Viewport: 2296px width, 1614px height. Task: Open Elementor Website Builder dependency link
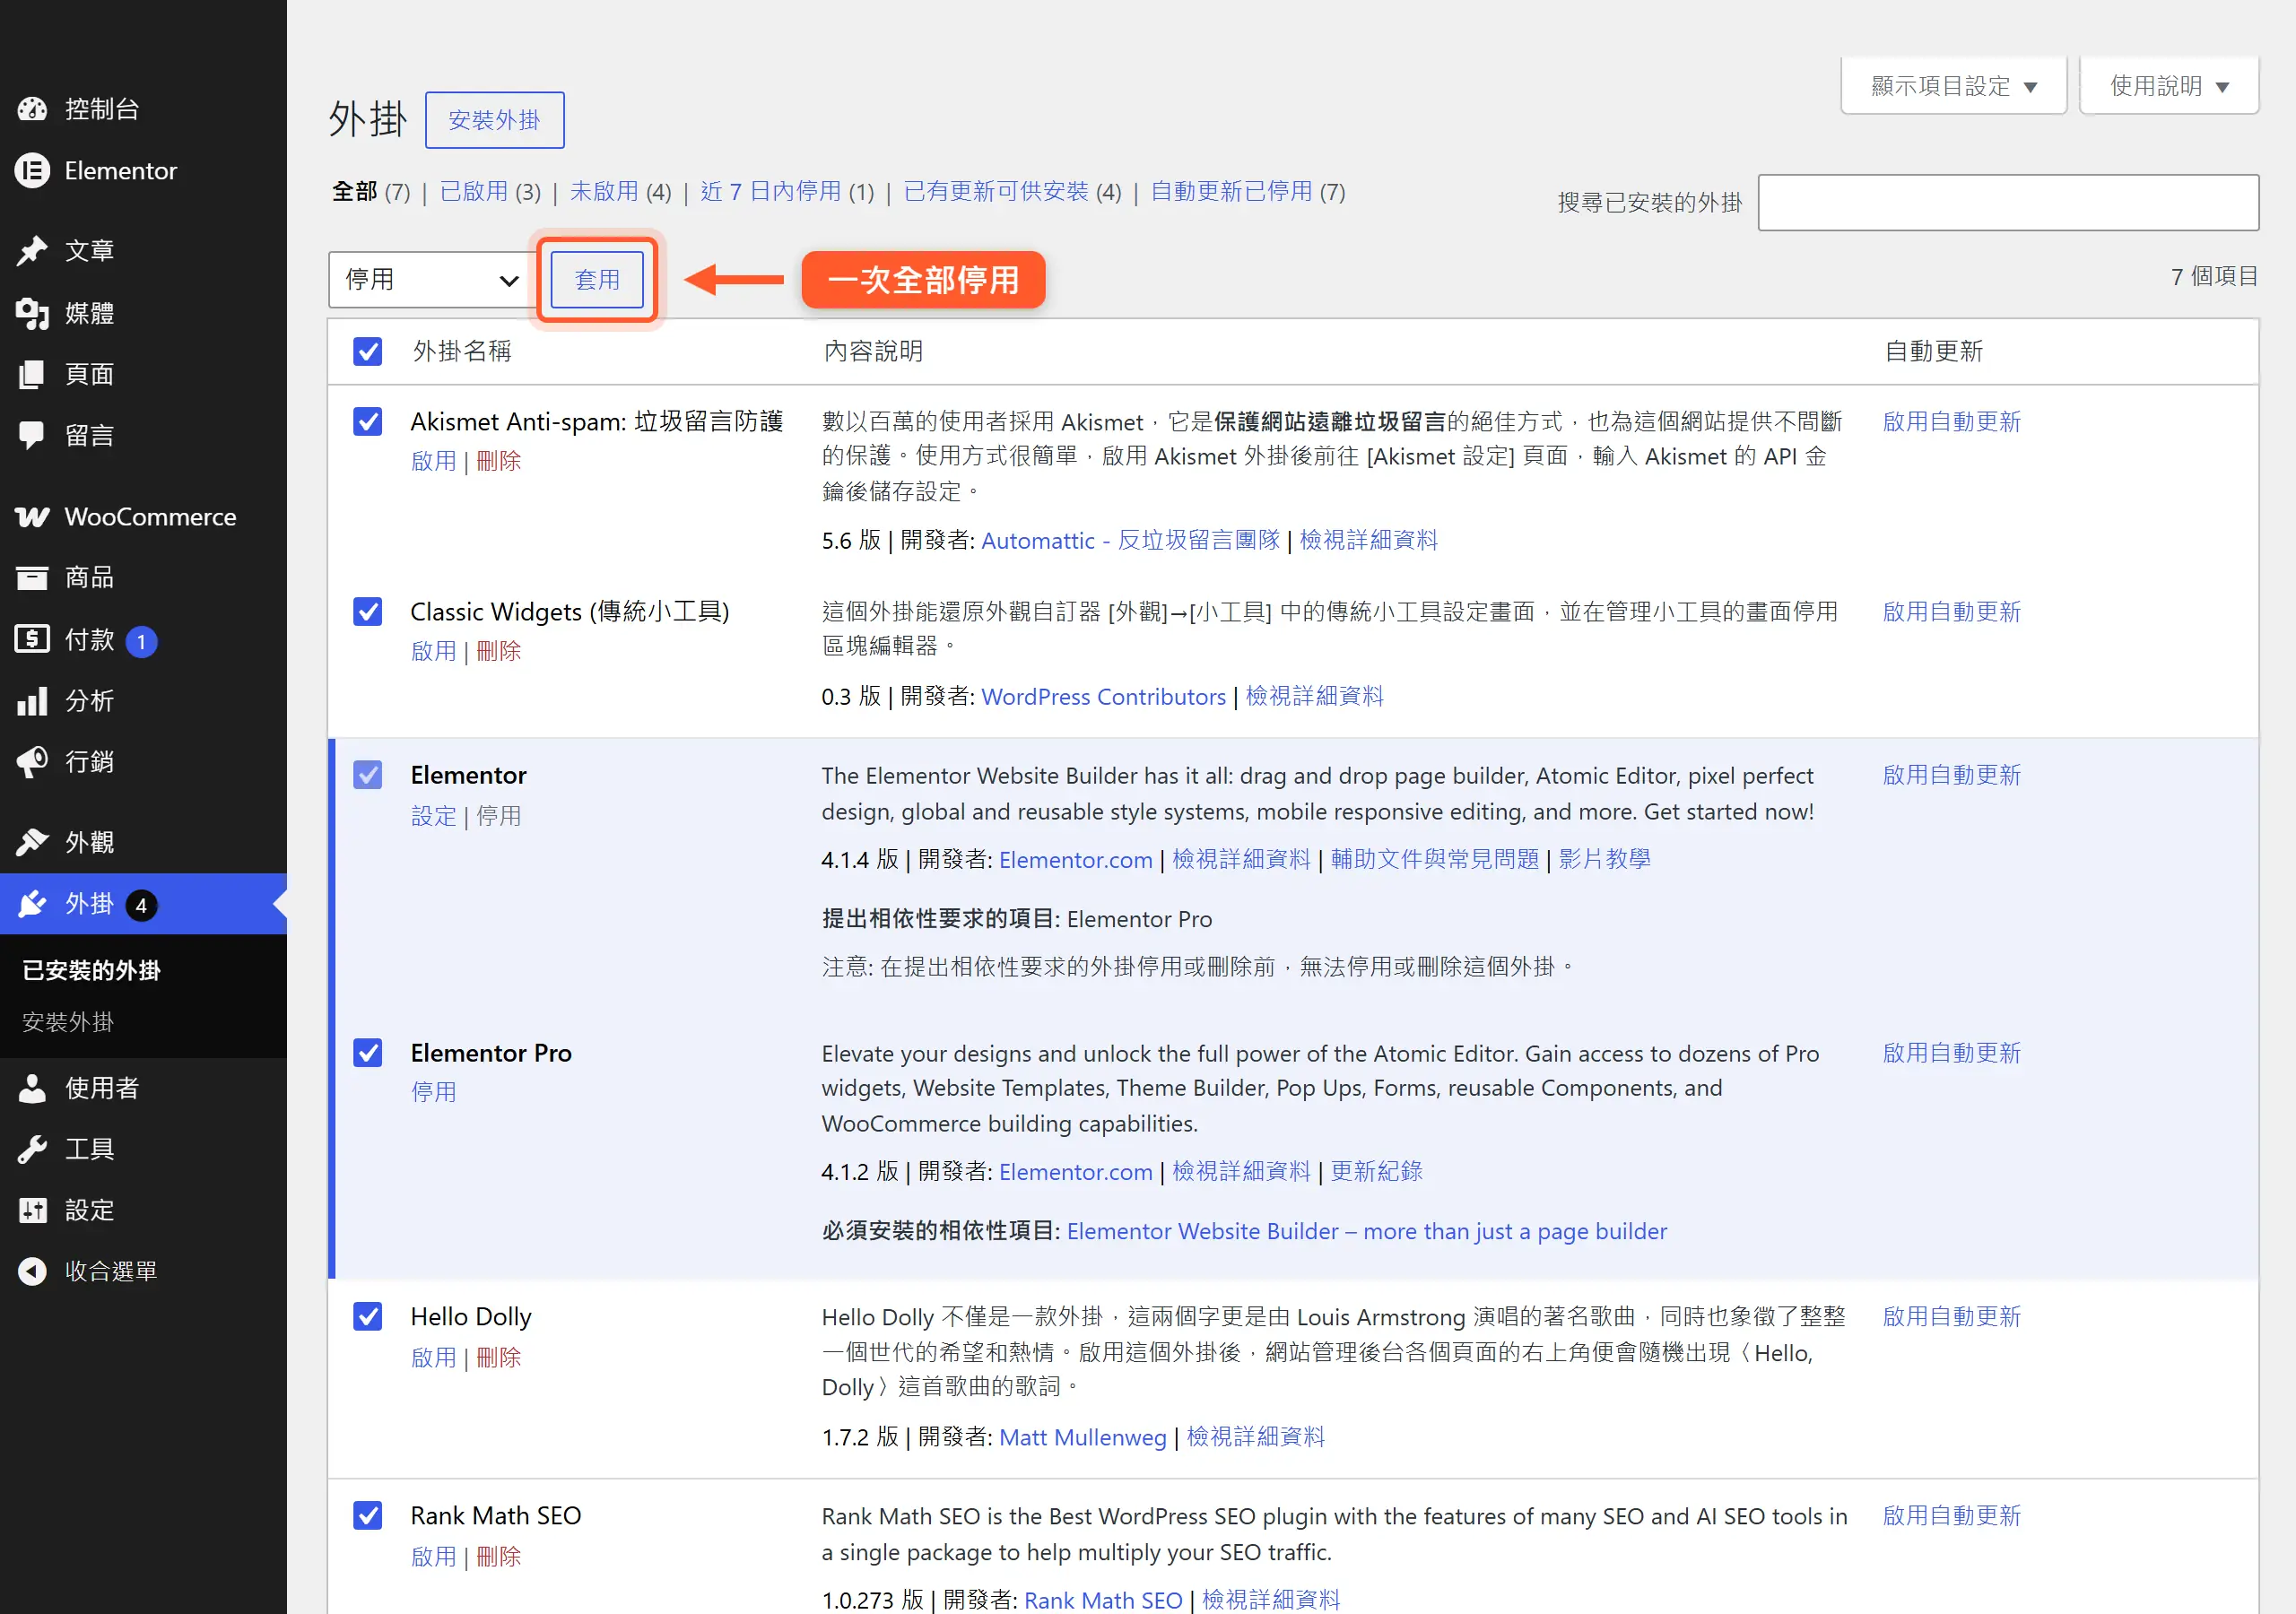(1366, 1231)
